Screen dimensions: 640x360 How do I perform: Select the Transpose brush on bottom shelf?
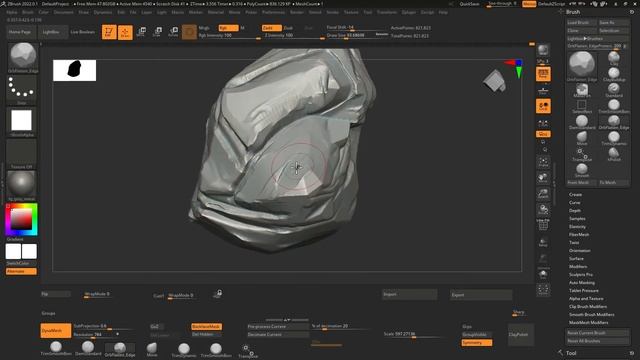[248, 351]
